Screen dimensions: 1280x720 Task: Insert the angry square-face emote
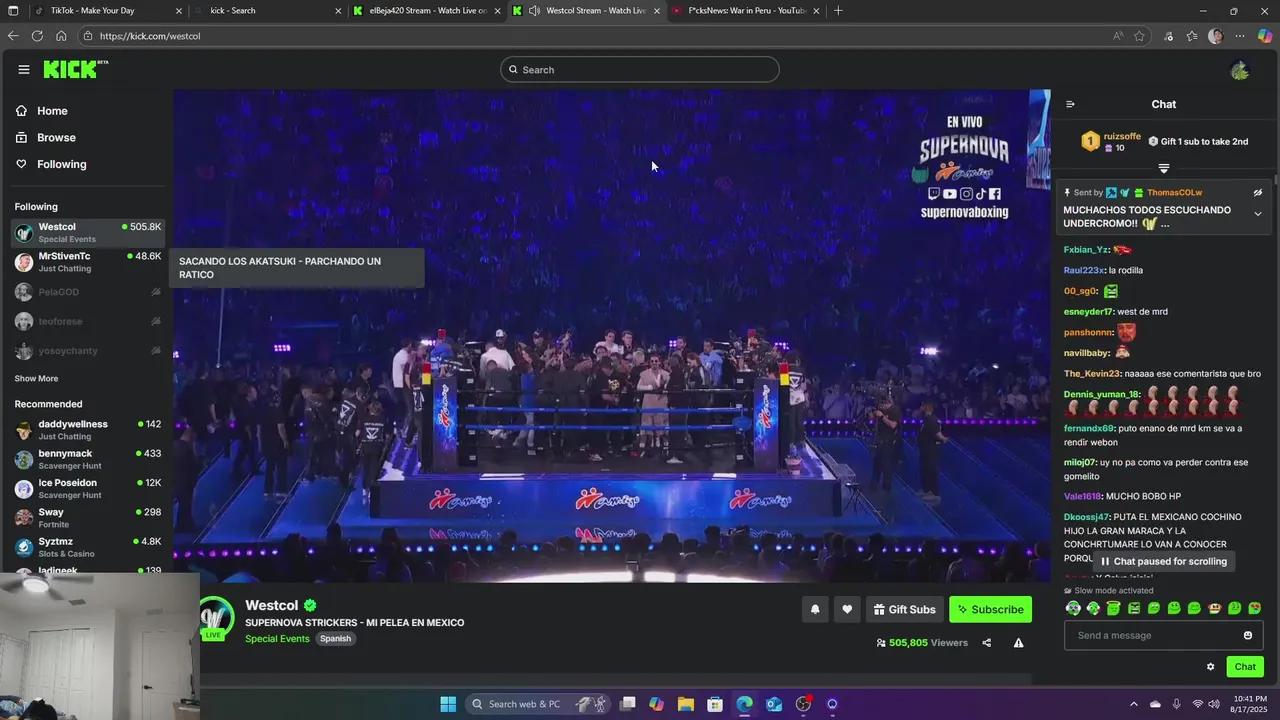click(x=1134, y=608)
